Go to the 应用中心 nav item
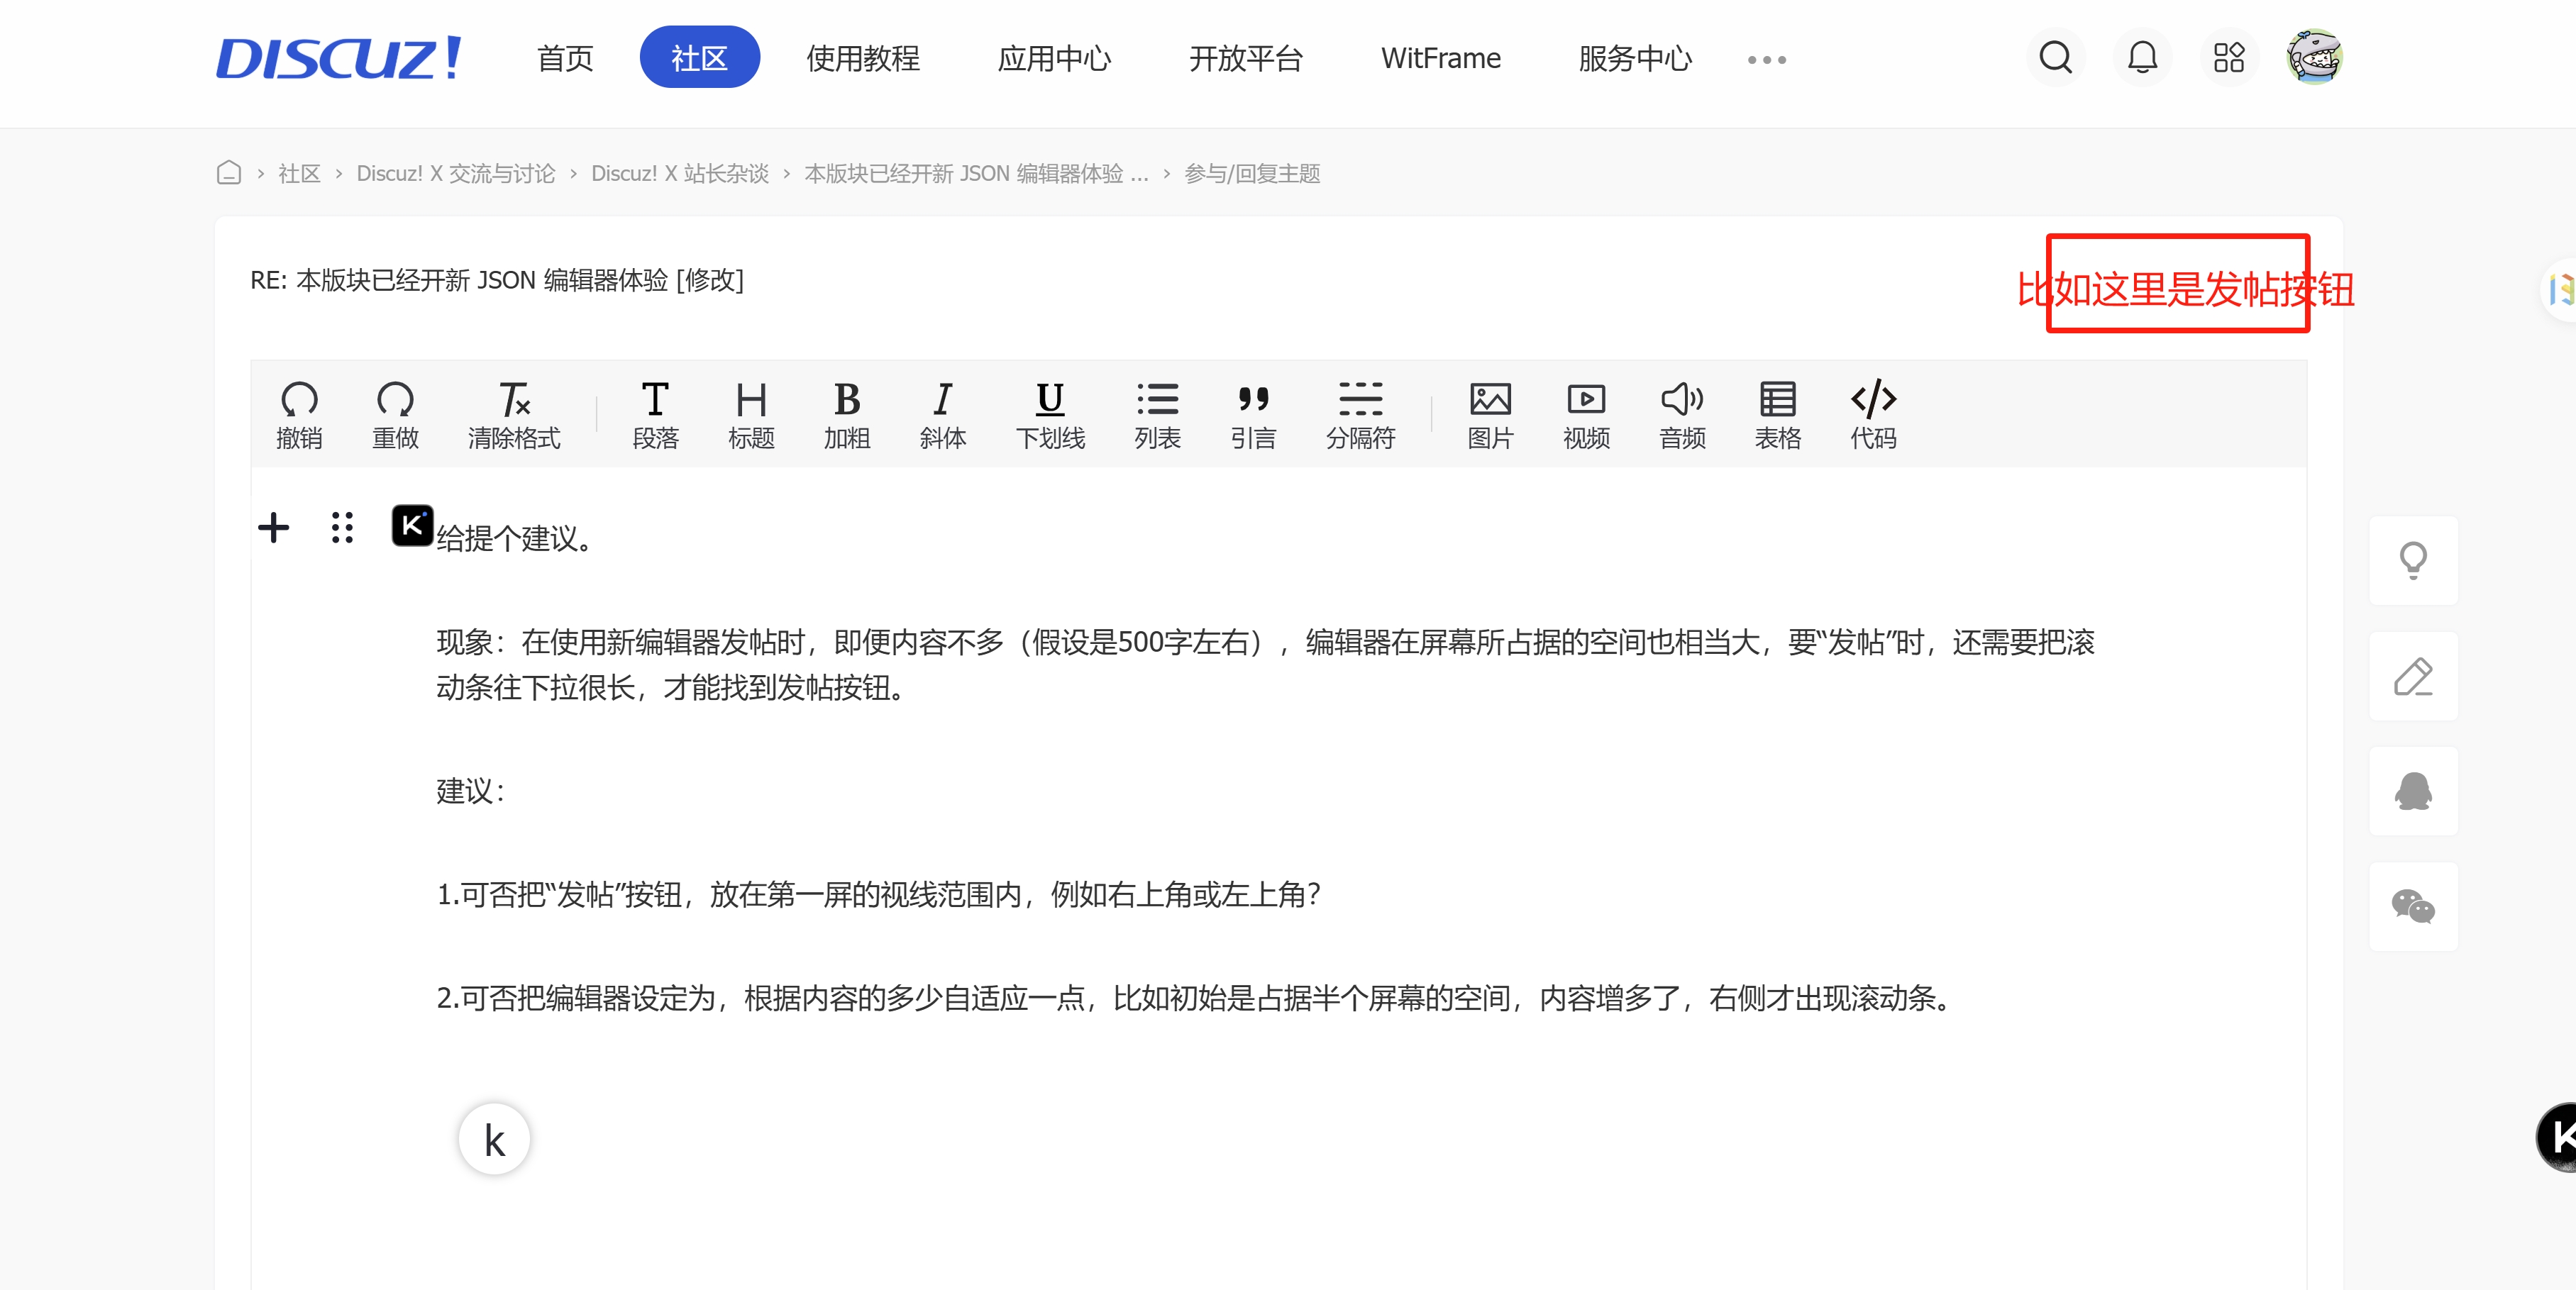 coord(1054,58)
